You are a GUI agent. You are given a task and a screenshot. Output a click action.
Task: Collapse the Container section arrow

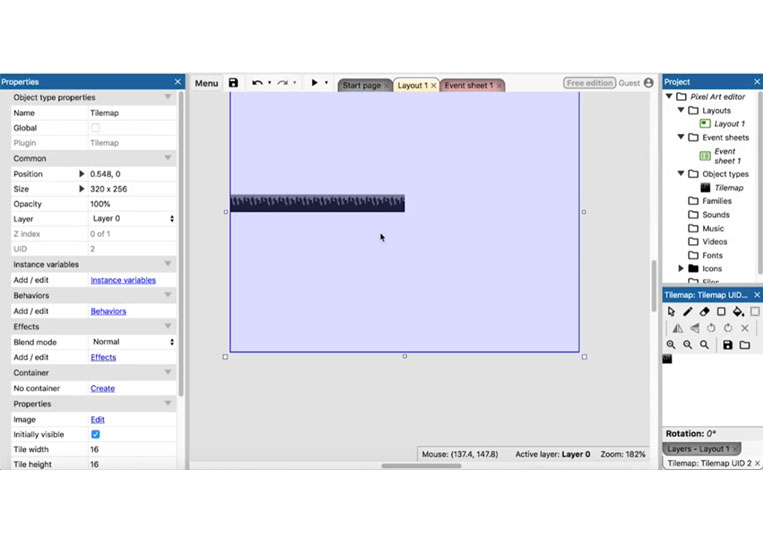[x=168, y=373]
